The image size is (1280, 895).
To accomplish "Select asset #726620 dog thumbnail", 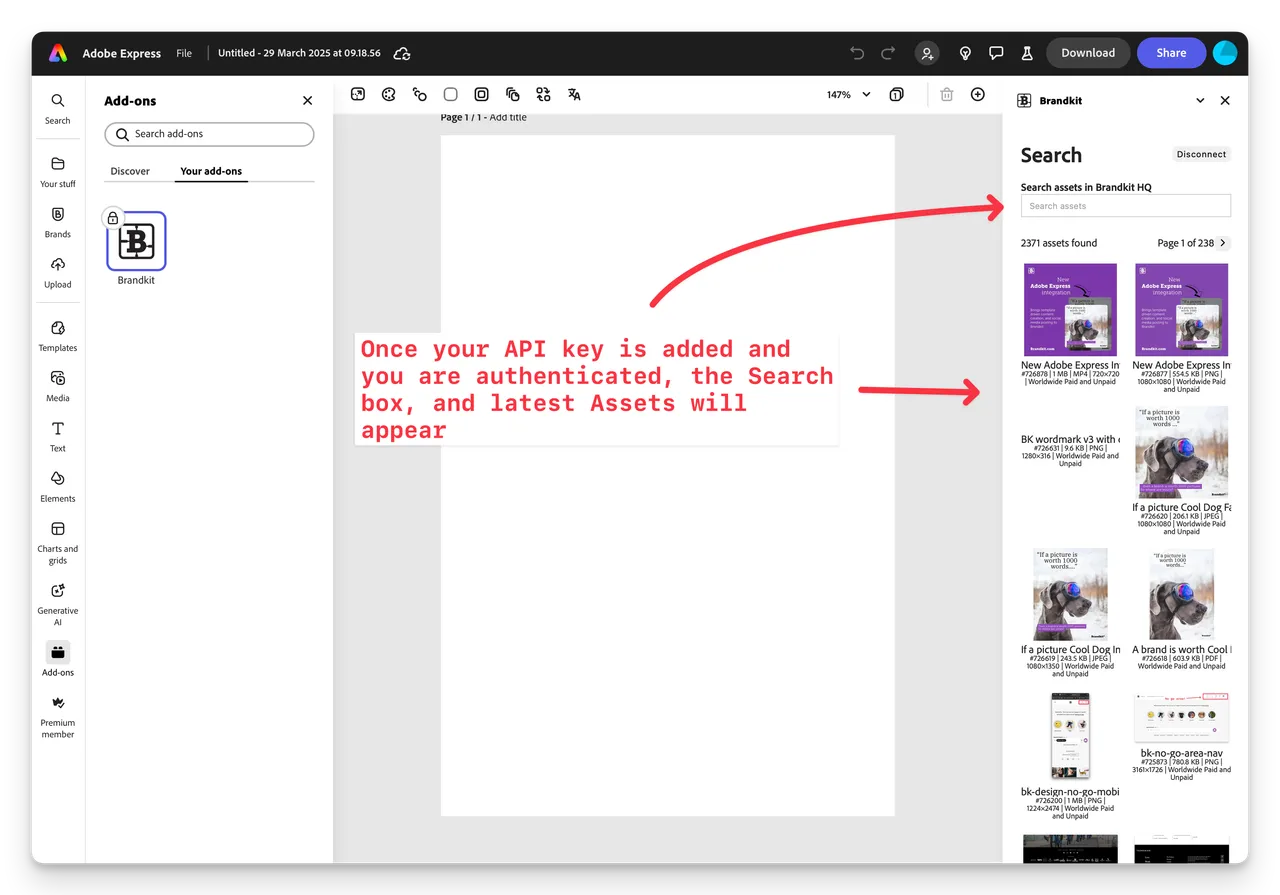I will (x=1181, y=452).
